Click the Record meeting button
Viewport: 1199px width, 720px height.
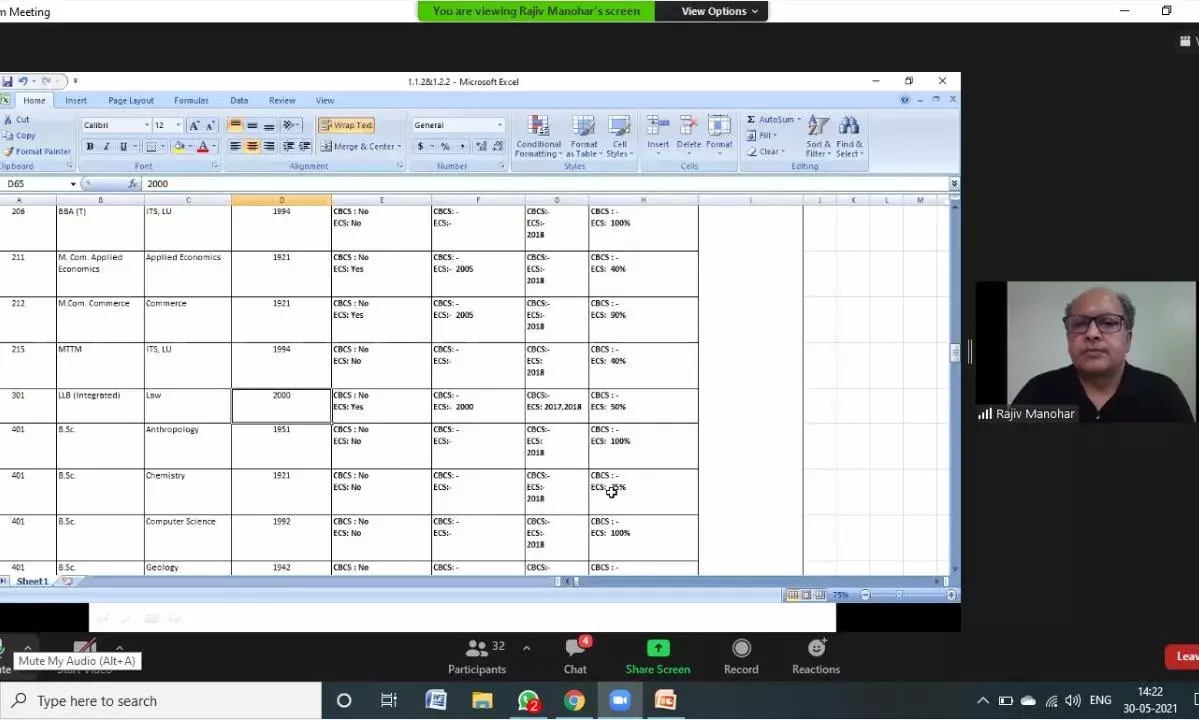741,657
